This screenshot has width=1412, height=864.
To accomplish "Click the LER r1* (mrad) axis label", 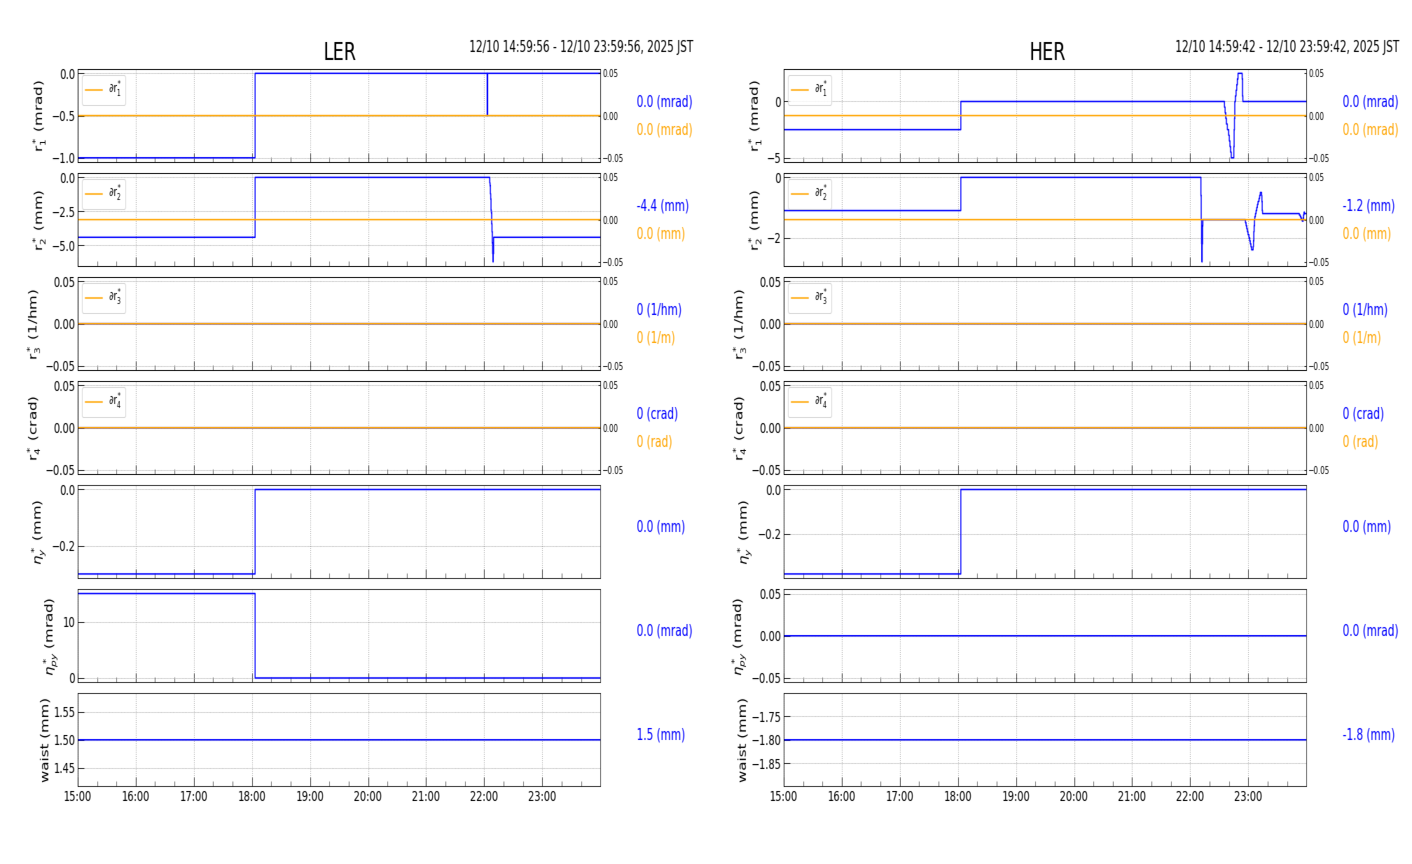I will 40,116.
